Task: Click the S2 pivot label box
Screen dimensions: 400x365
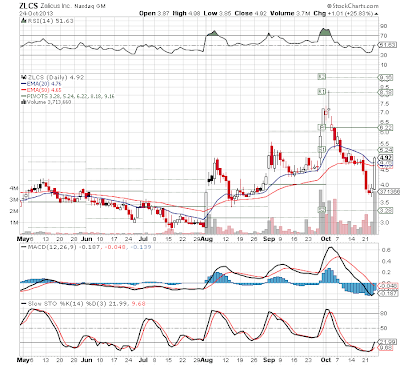Action: click(x=321, y=210)
